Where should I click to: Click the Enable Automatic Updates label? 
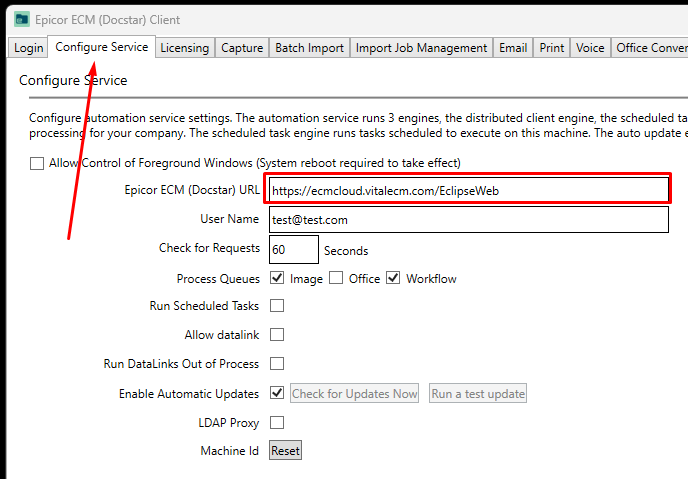tap(189, 393)
